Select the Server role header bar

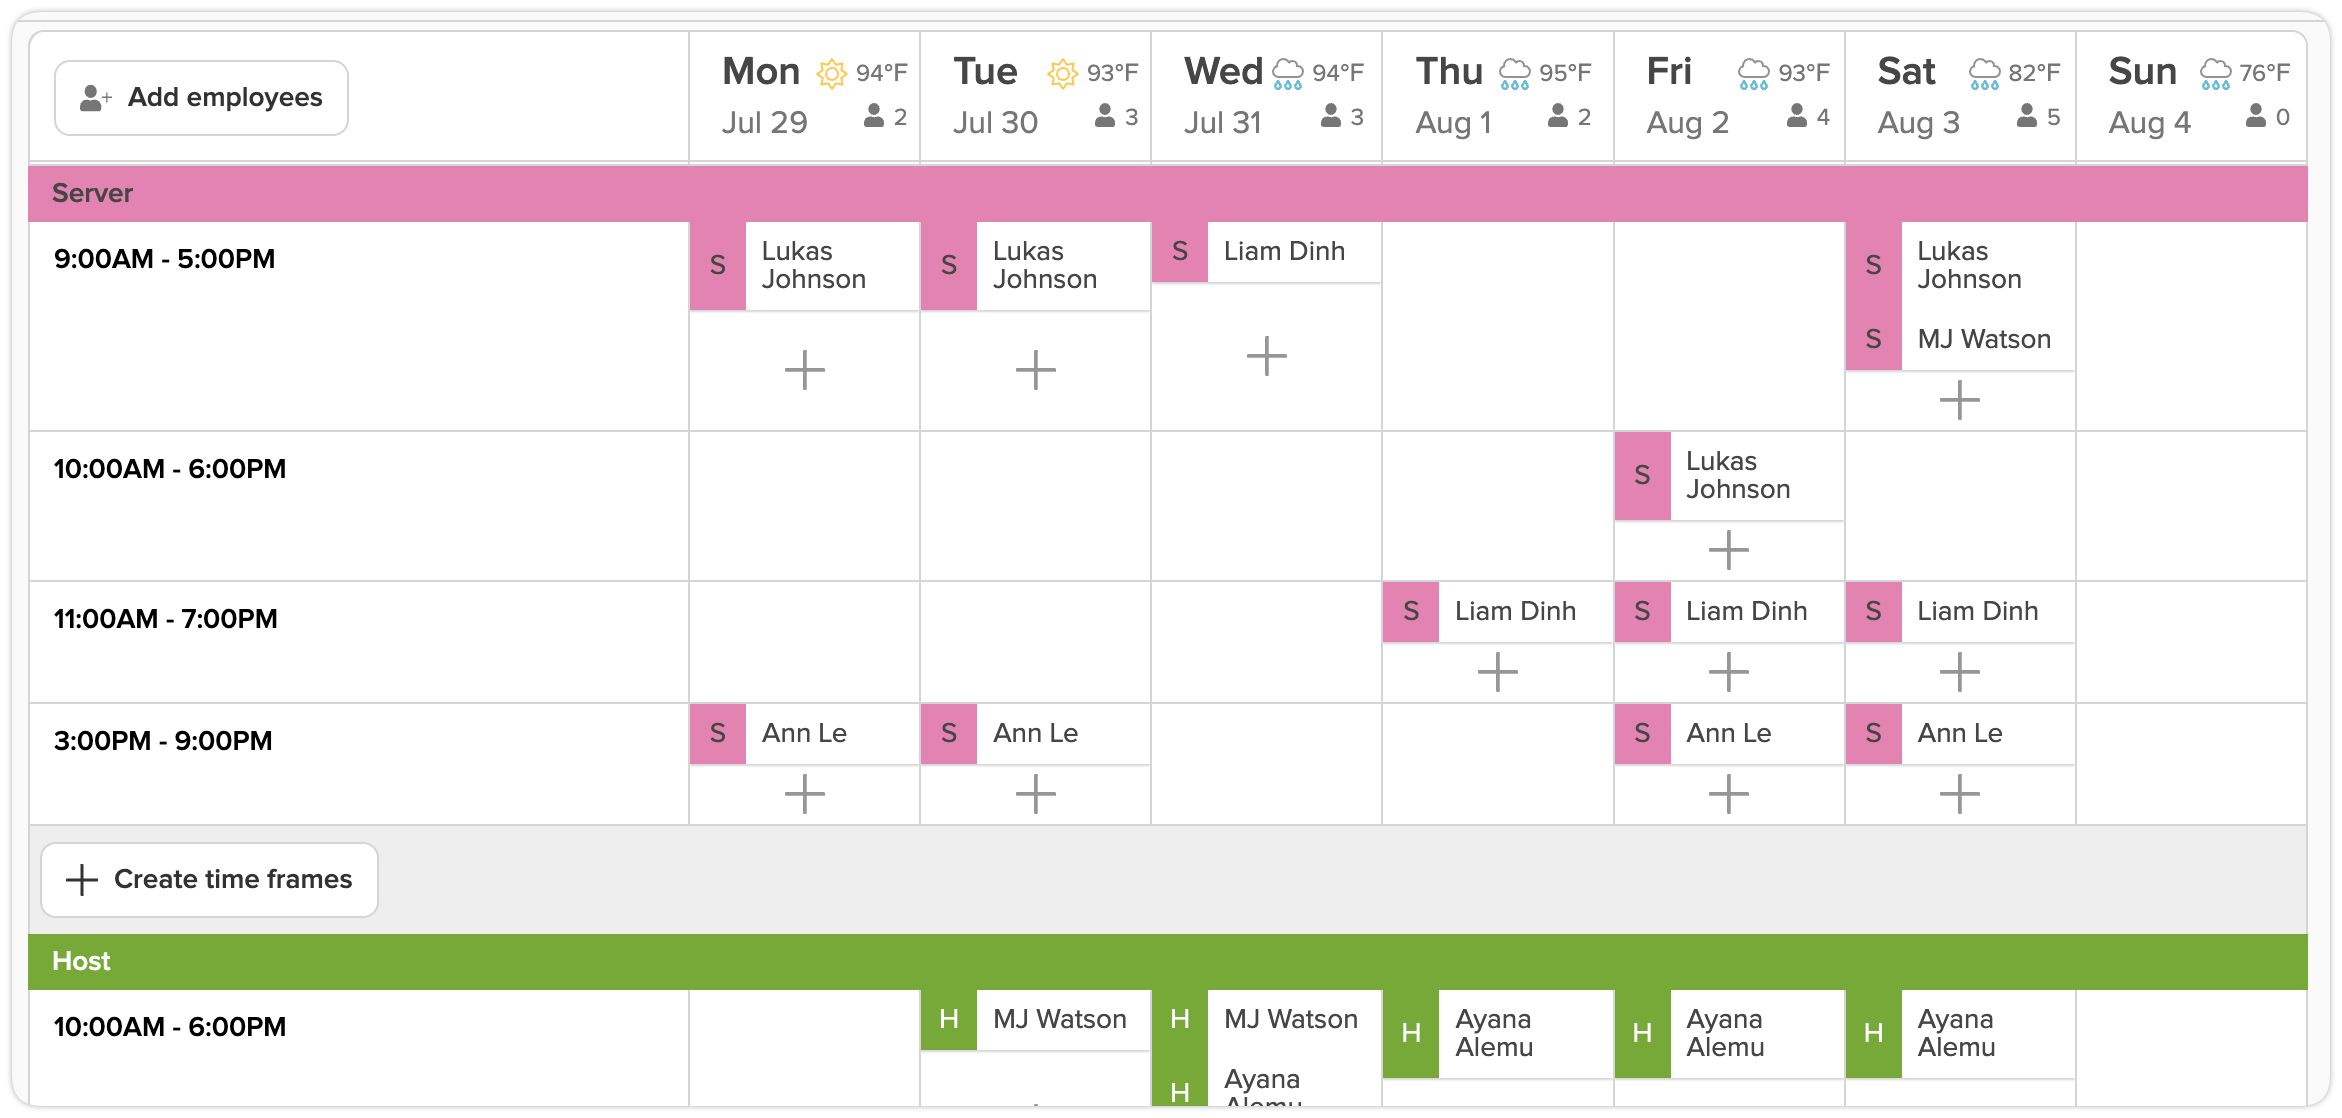(1167, 193)
